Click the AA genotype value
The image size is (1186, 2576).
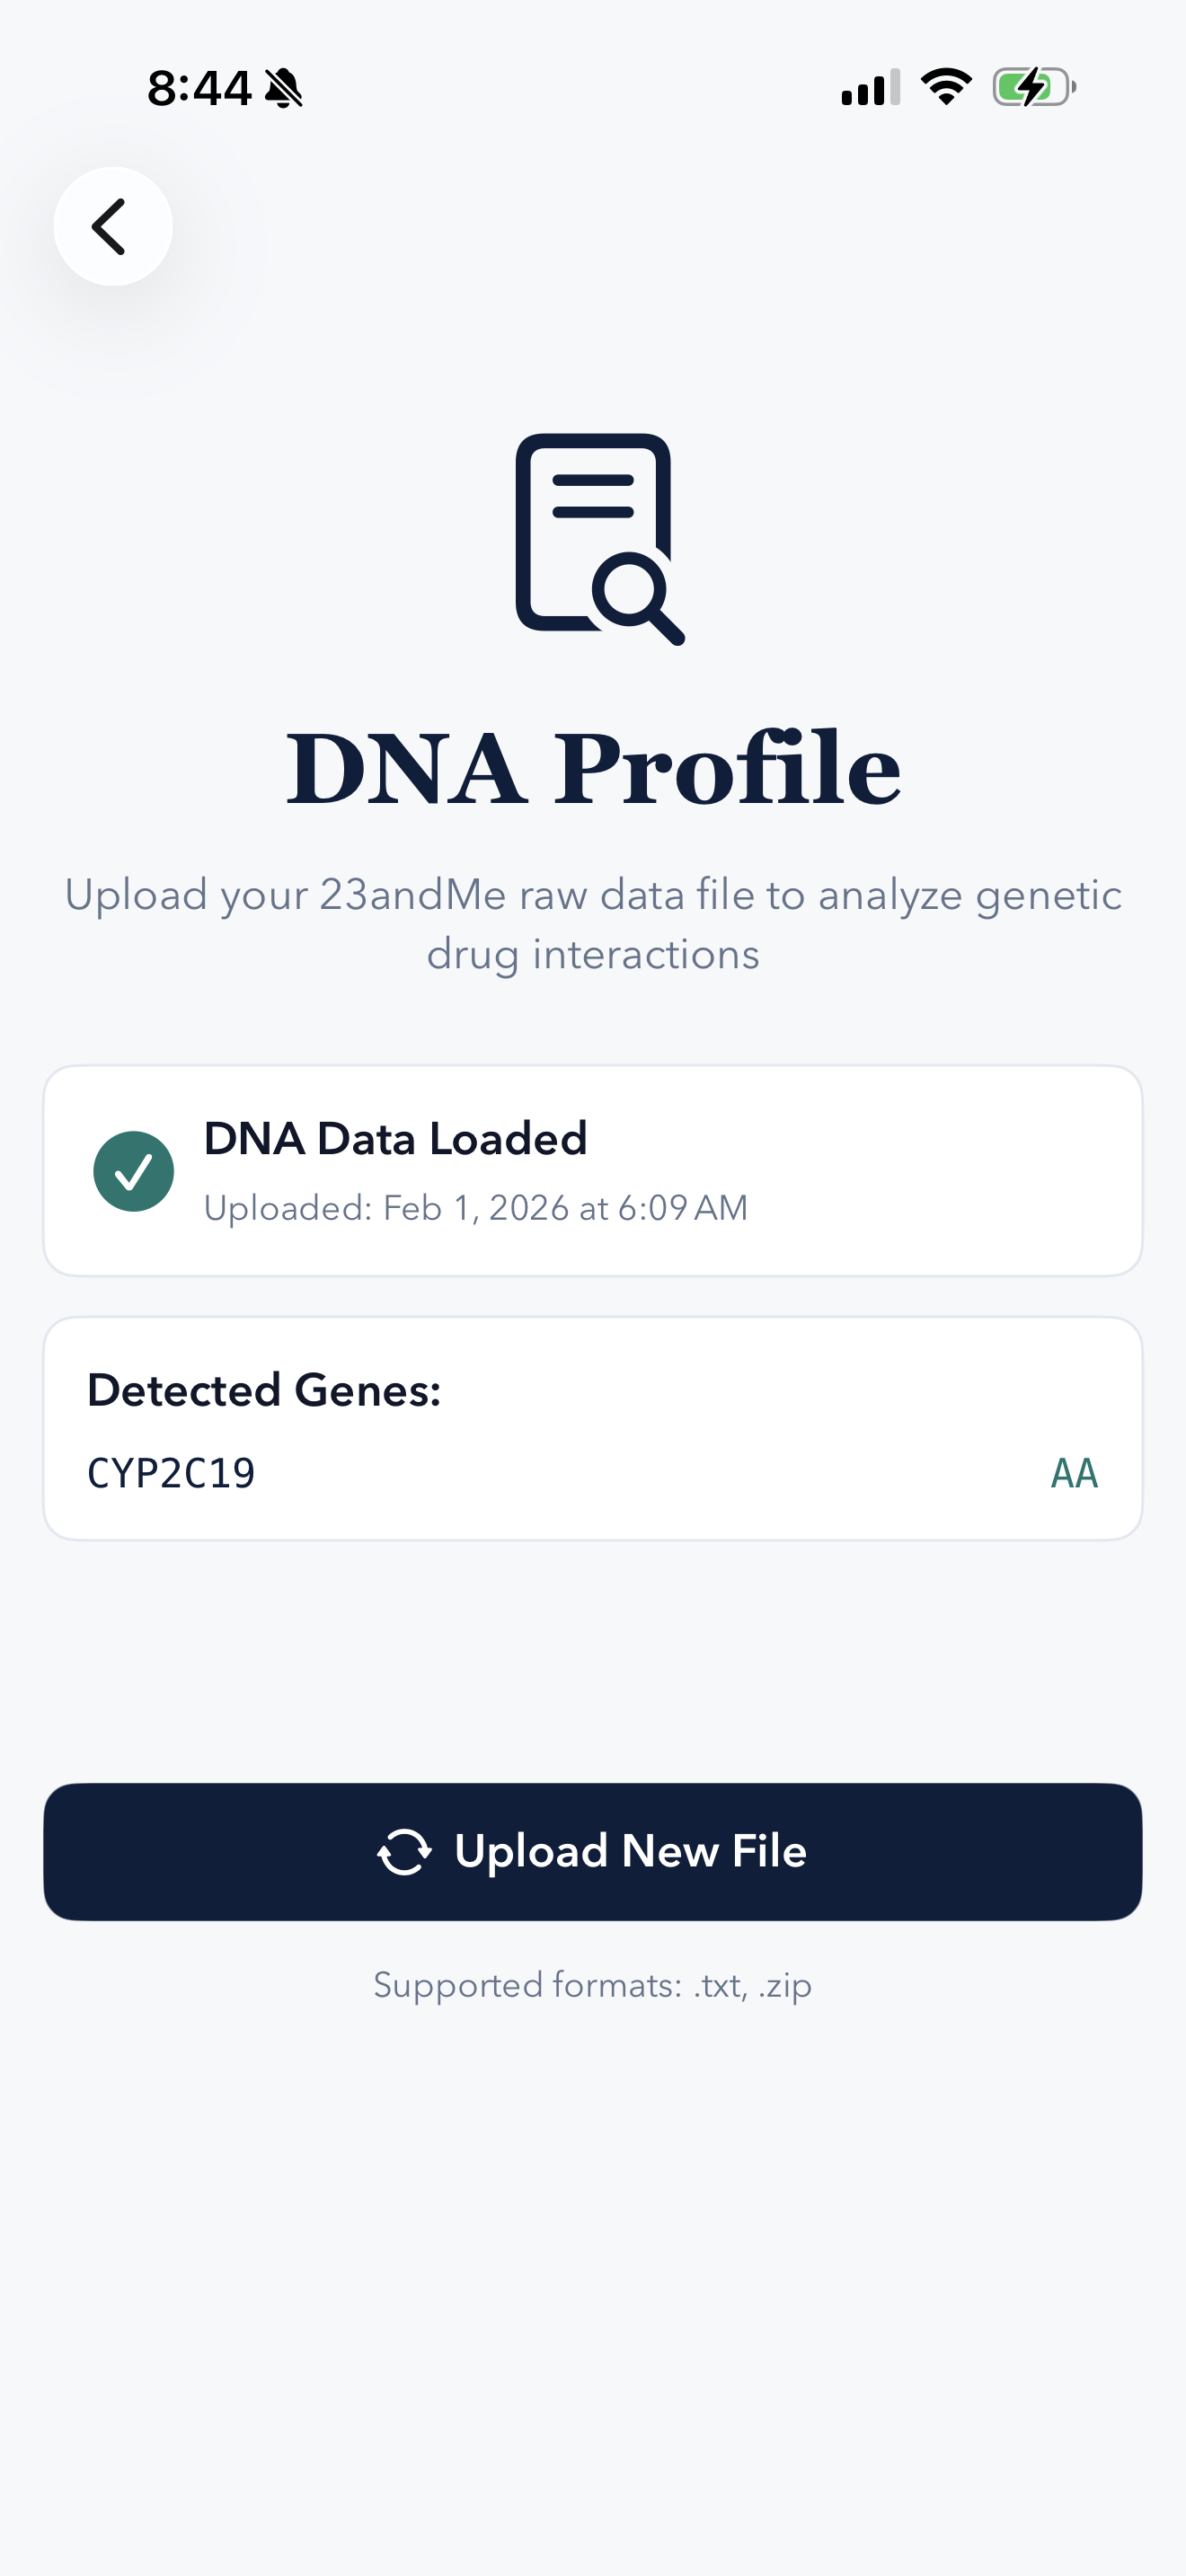(1074, 1473)
